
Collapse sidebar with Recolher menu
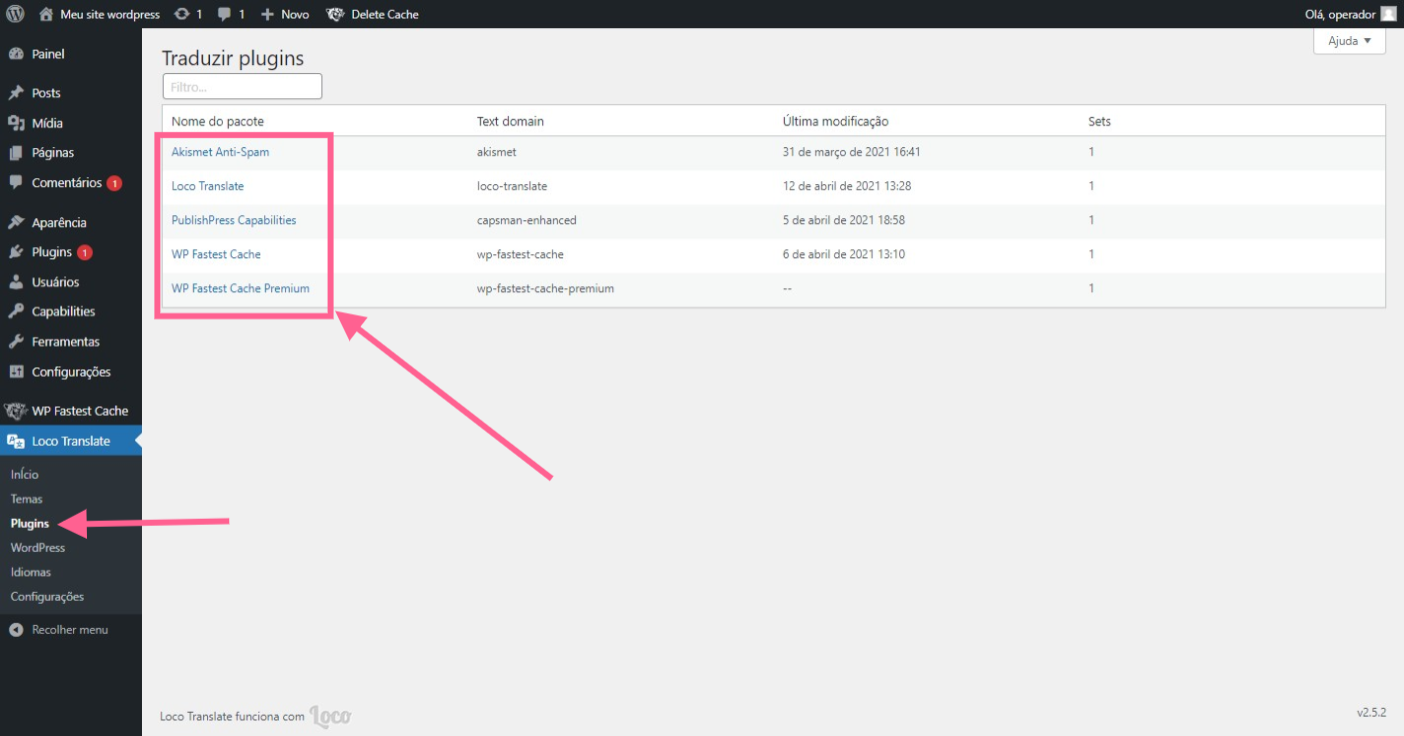pos(70,630)
